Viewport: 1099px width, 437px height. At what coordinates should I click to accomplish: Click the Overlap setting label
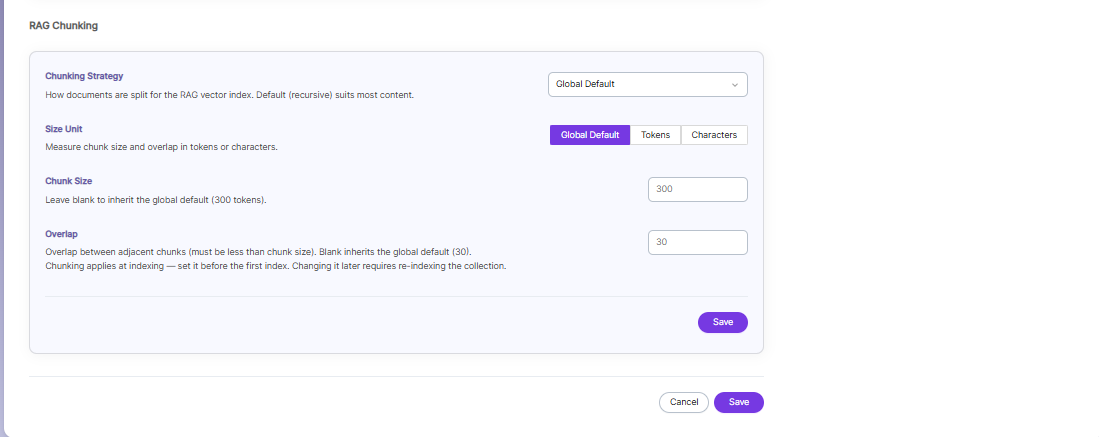(61, 234)
